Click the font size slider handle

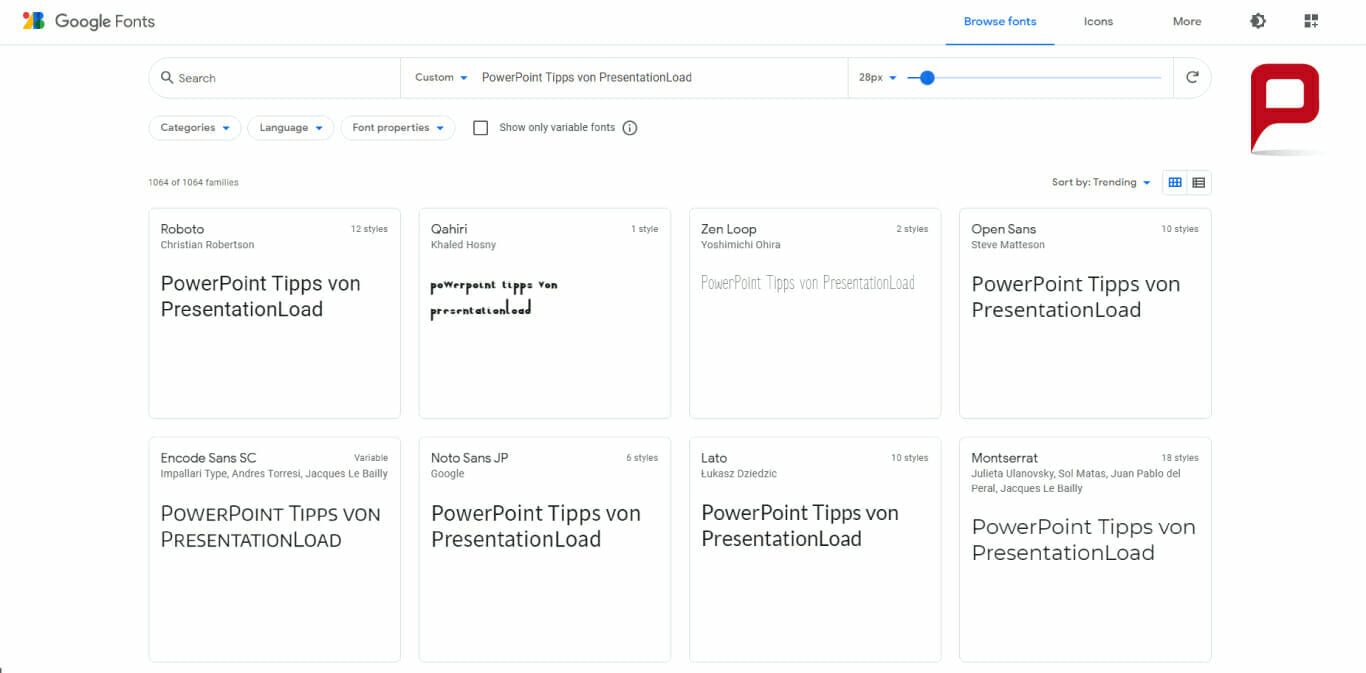click(927, 77)
